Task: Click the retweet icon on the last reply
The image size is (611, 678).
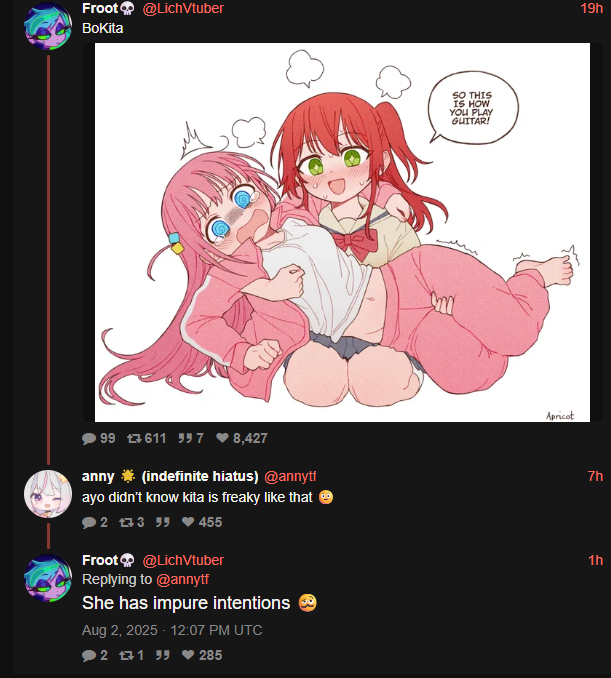Action: (x=126, y=656)
